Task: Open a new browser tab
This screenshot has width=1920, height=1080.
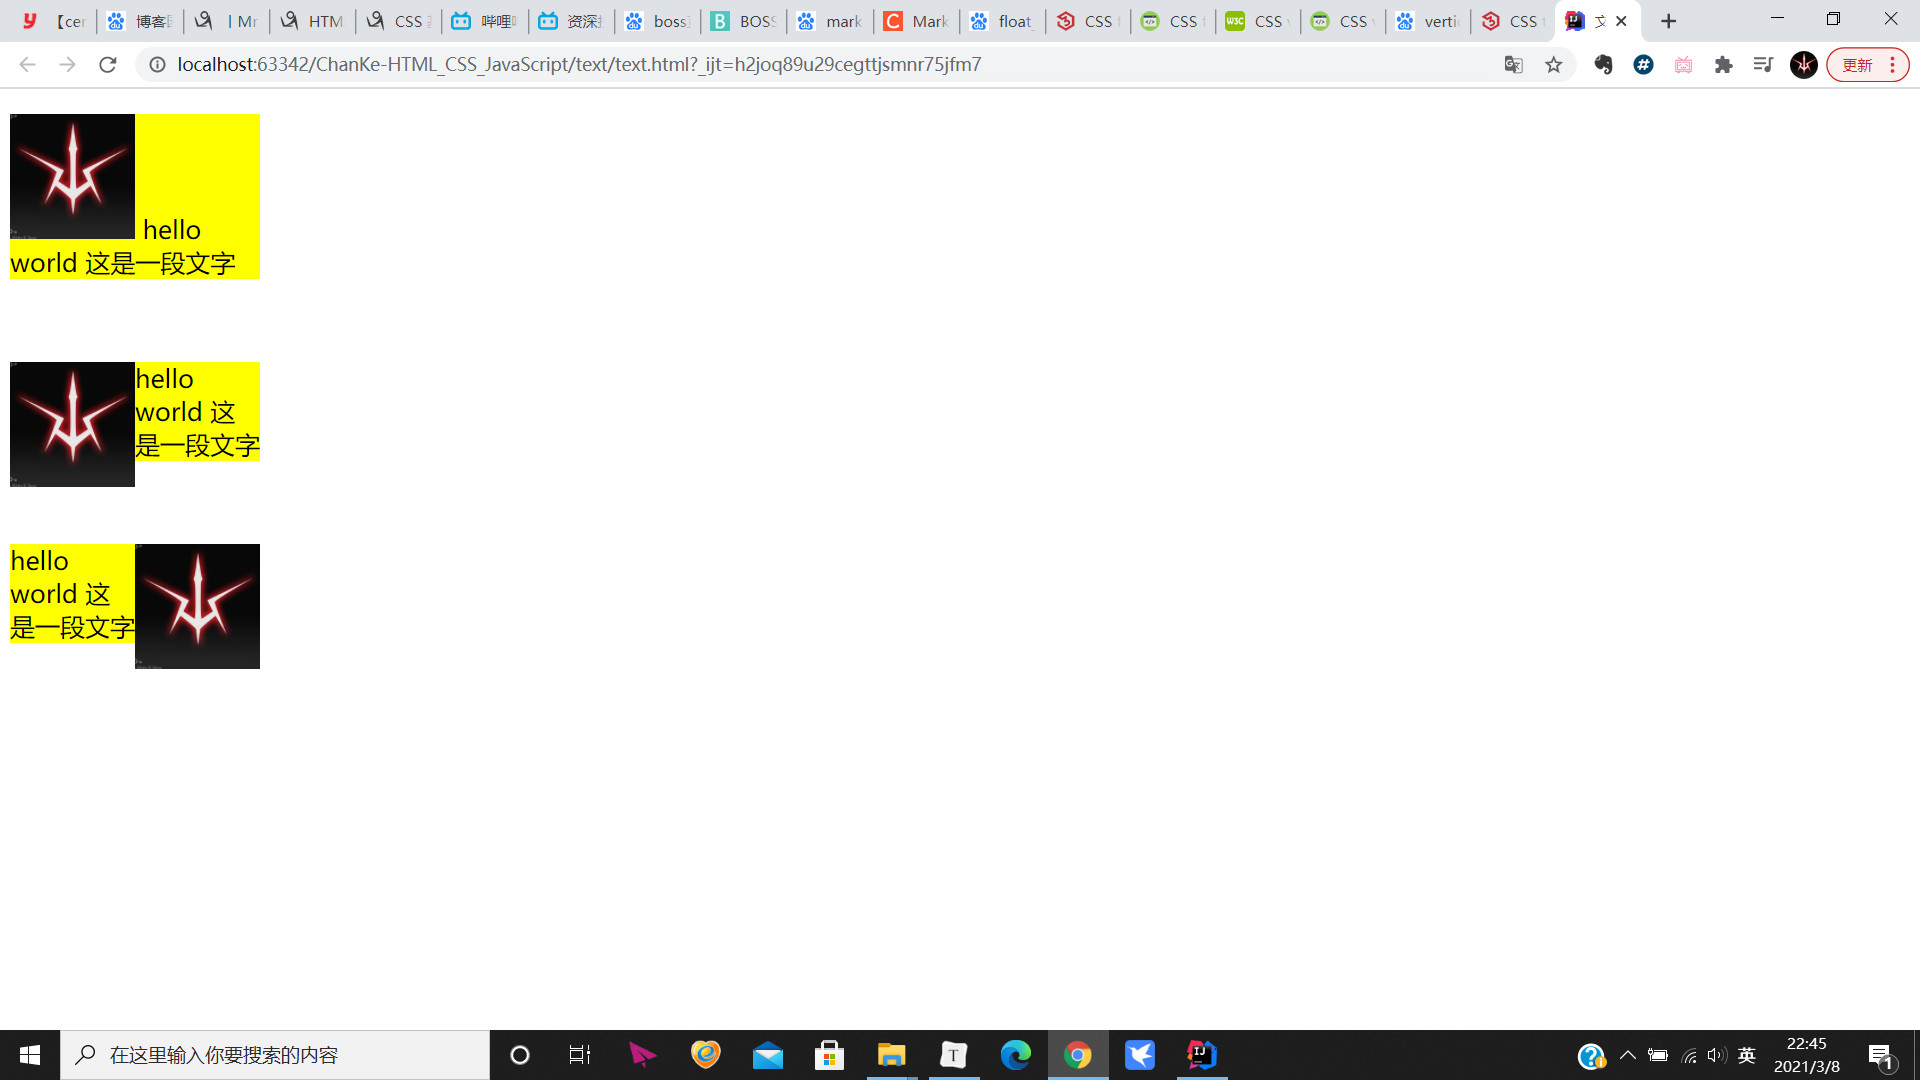Action: click(x=1668, y=21)
